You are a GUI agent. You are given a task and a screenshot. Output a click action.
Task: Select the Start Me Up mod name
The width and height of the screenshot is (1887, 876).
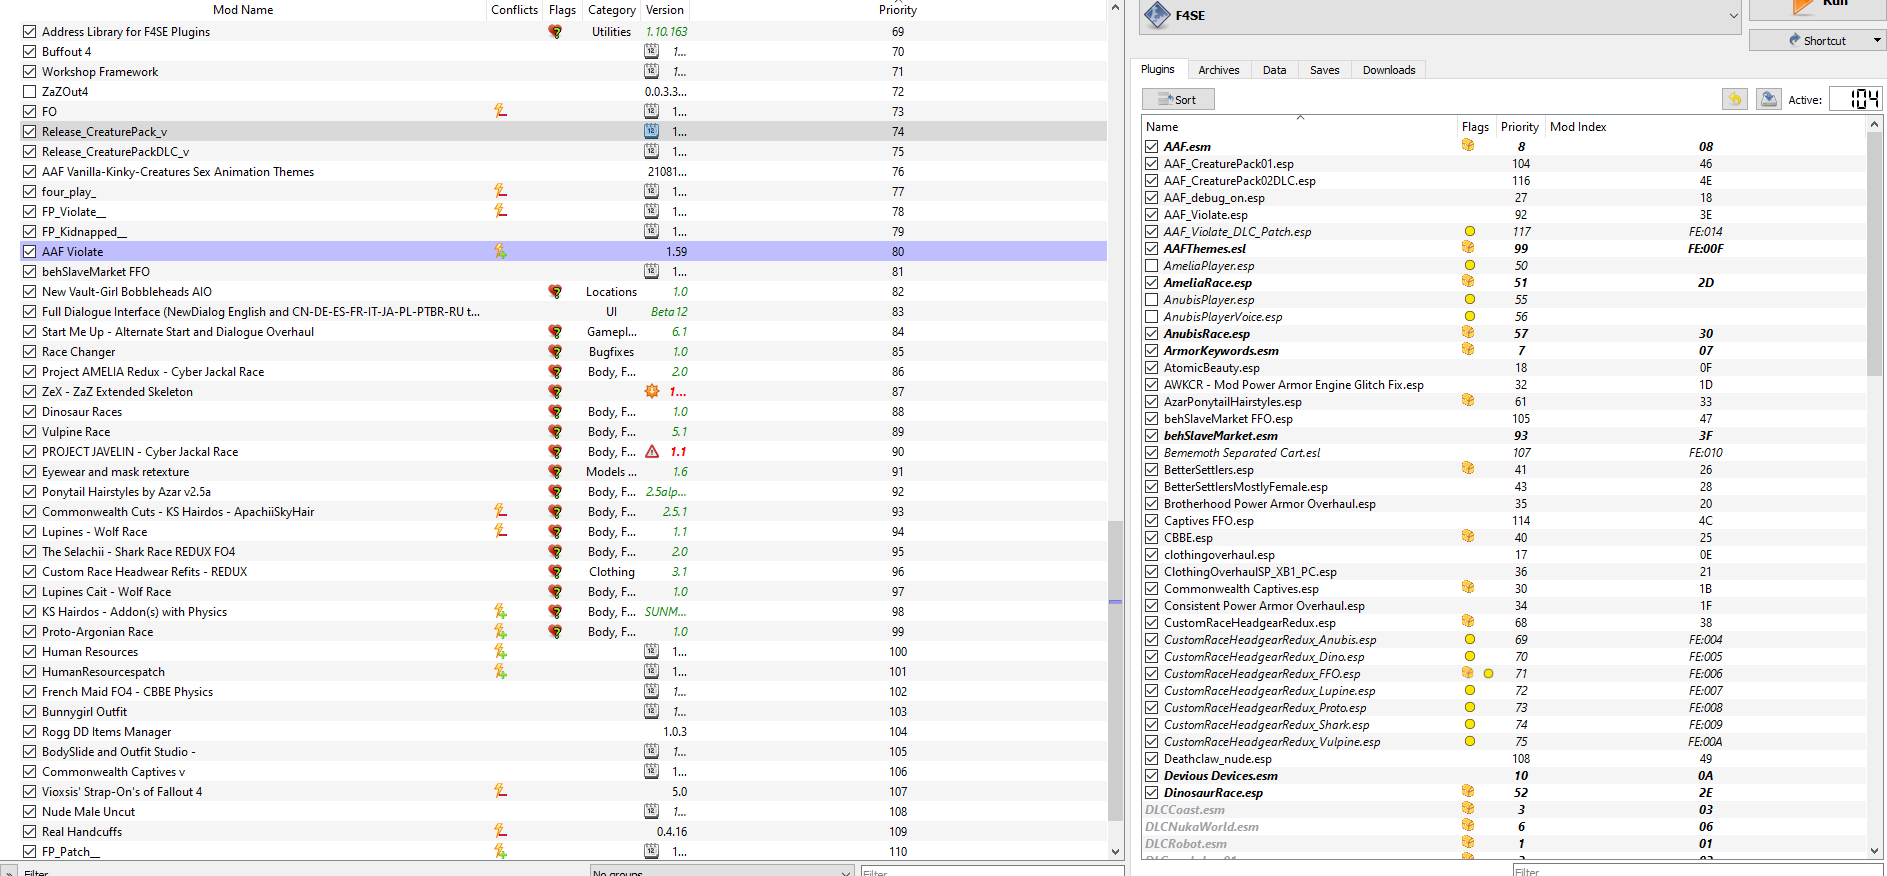178,332
